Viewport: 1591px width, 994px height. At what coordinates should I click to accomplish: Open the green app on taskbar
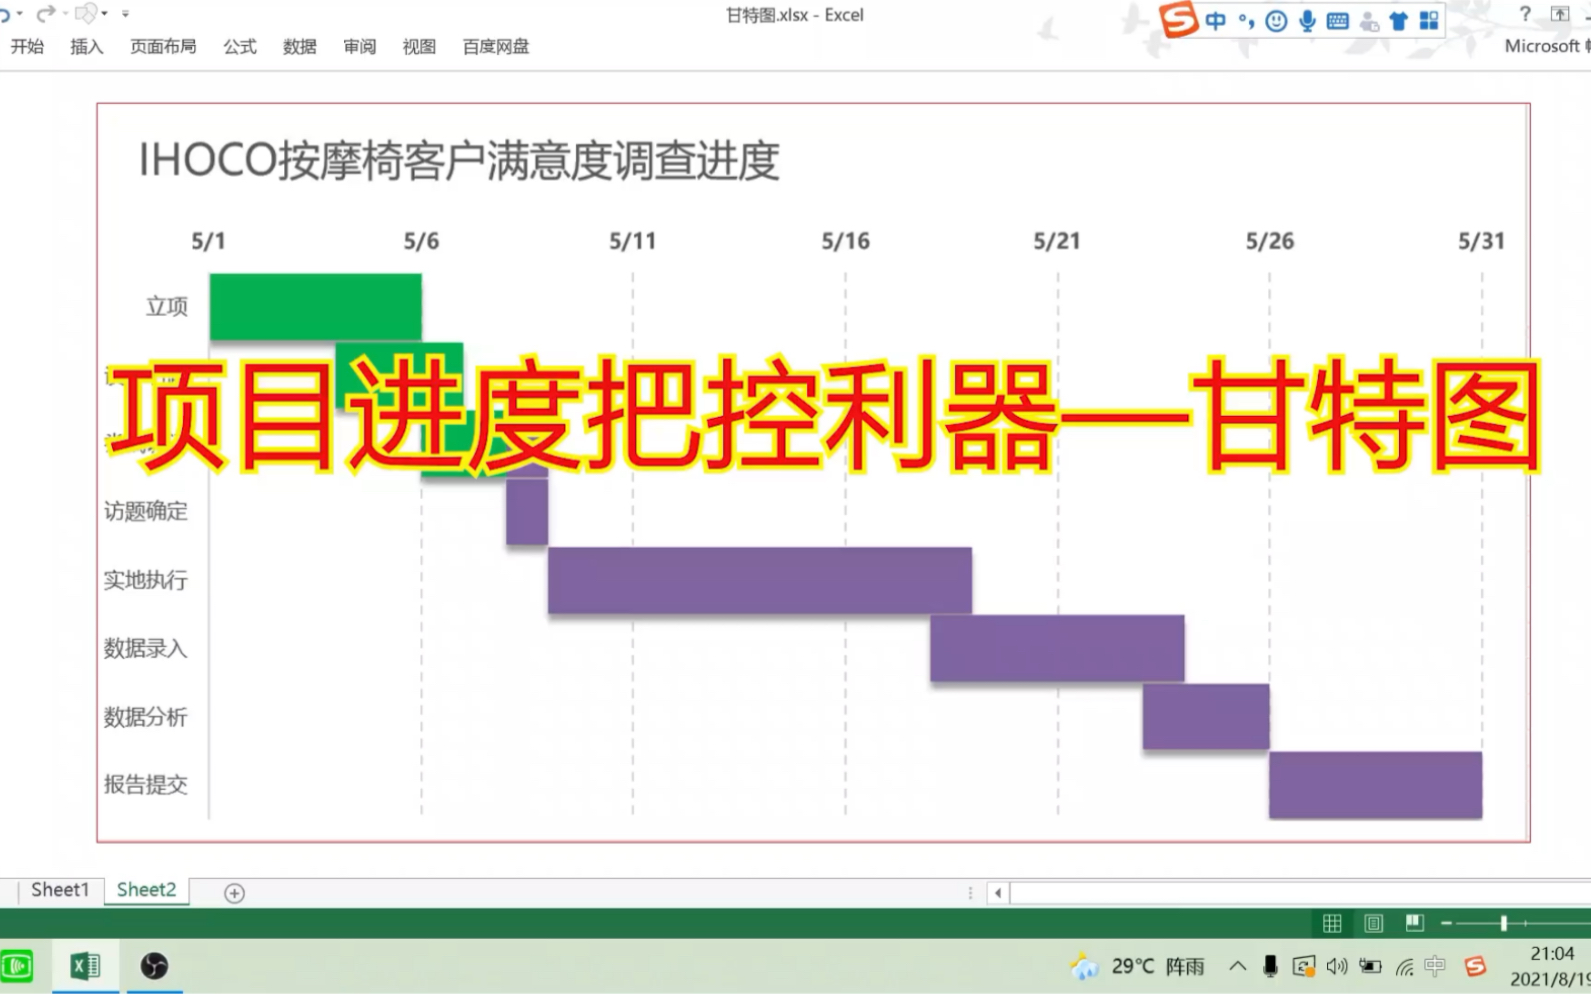click(17, 966)
